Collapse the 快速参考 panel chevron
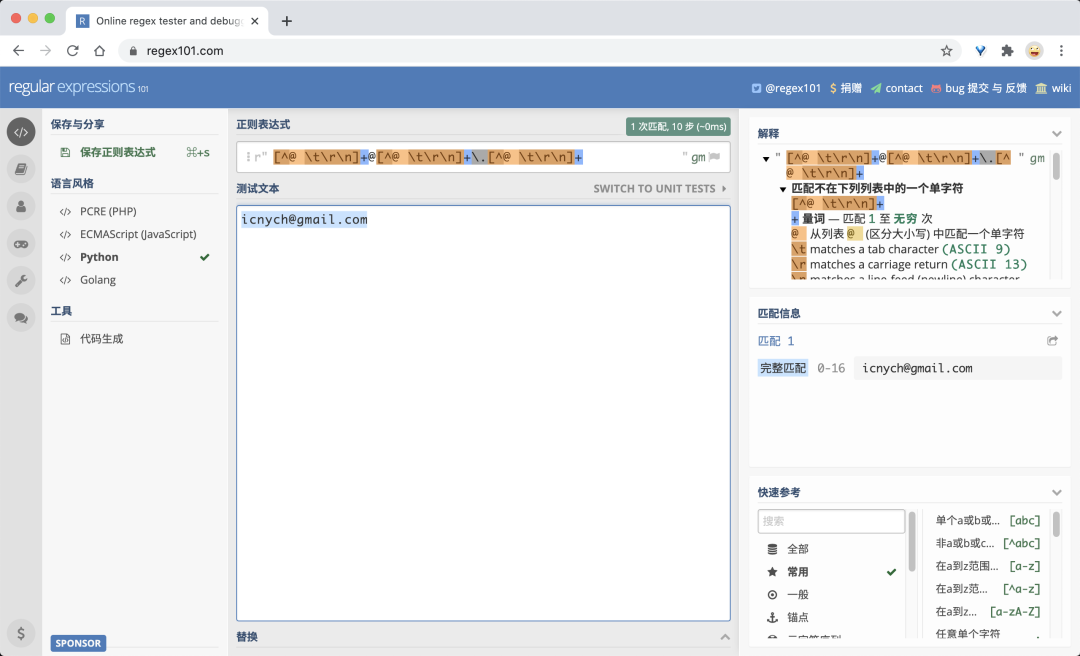 coord(1057,493)
